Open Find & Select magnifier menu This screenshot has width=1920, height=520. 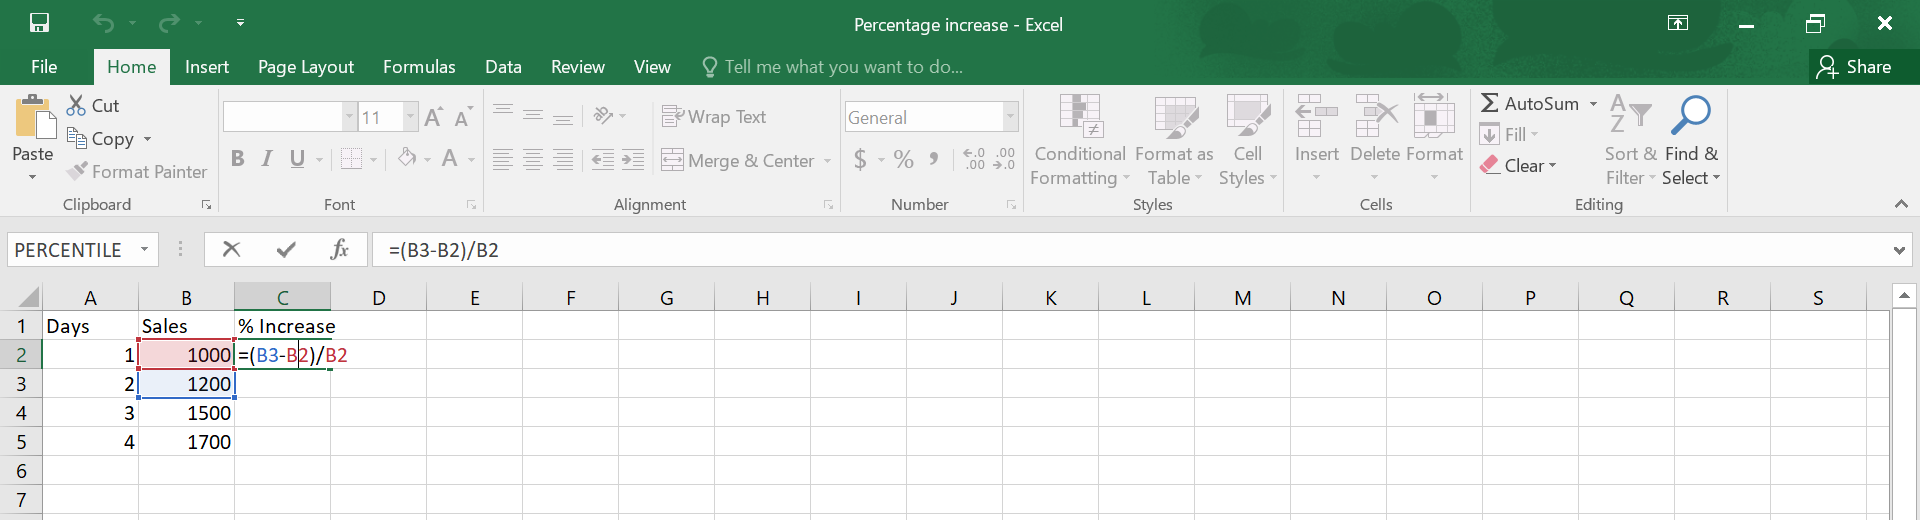[1691, 140]
